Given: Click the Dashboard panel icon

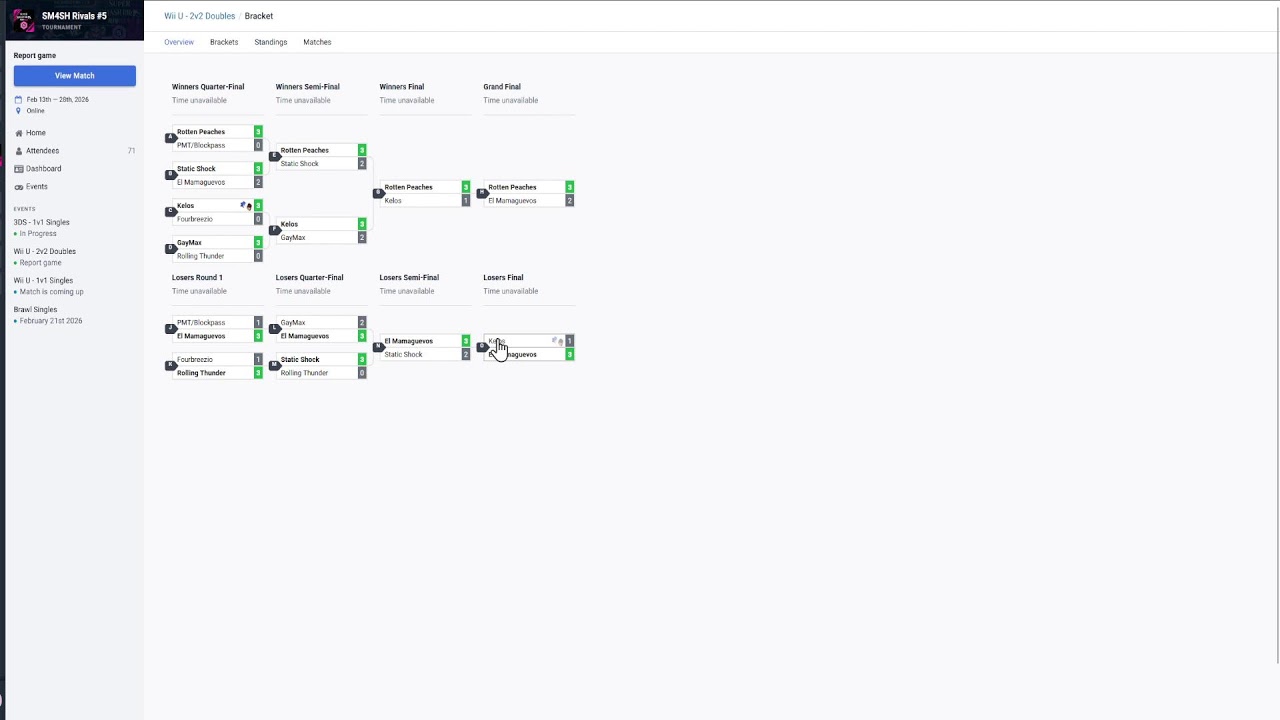Looking at the screenshot, I should (18, 169).
